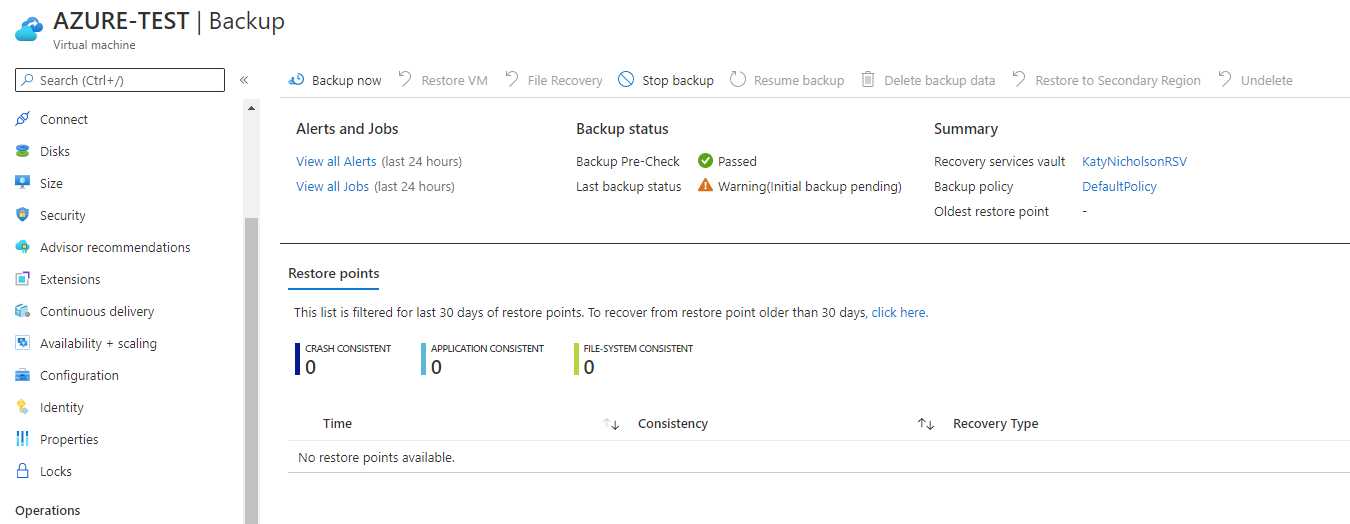Click the Properties bars icon
The height and width of the screenshot is (524, 1350).
coord(22,439)
